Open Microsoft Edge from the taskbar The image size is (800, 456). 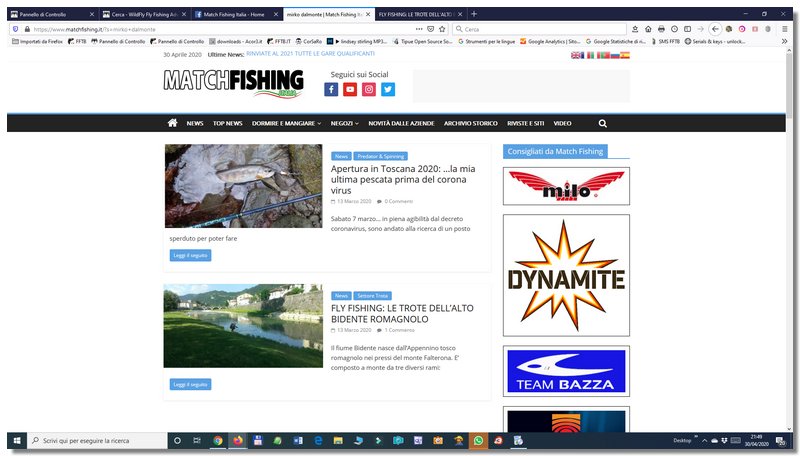coord(318,440)
